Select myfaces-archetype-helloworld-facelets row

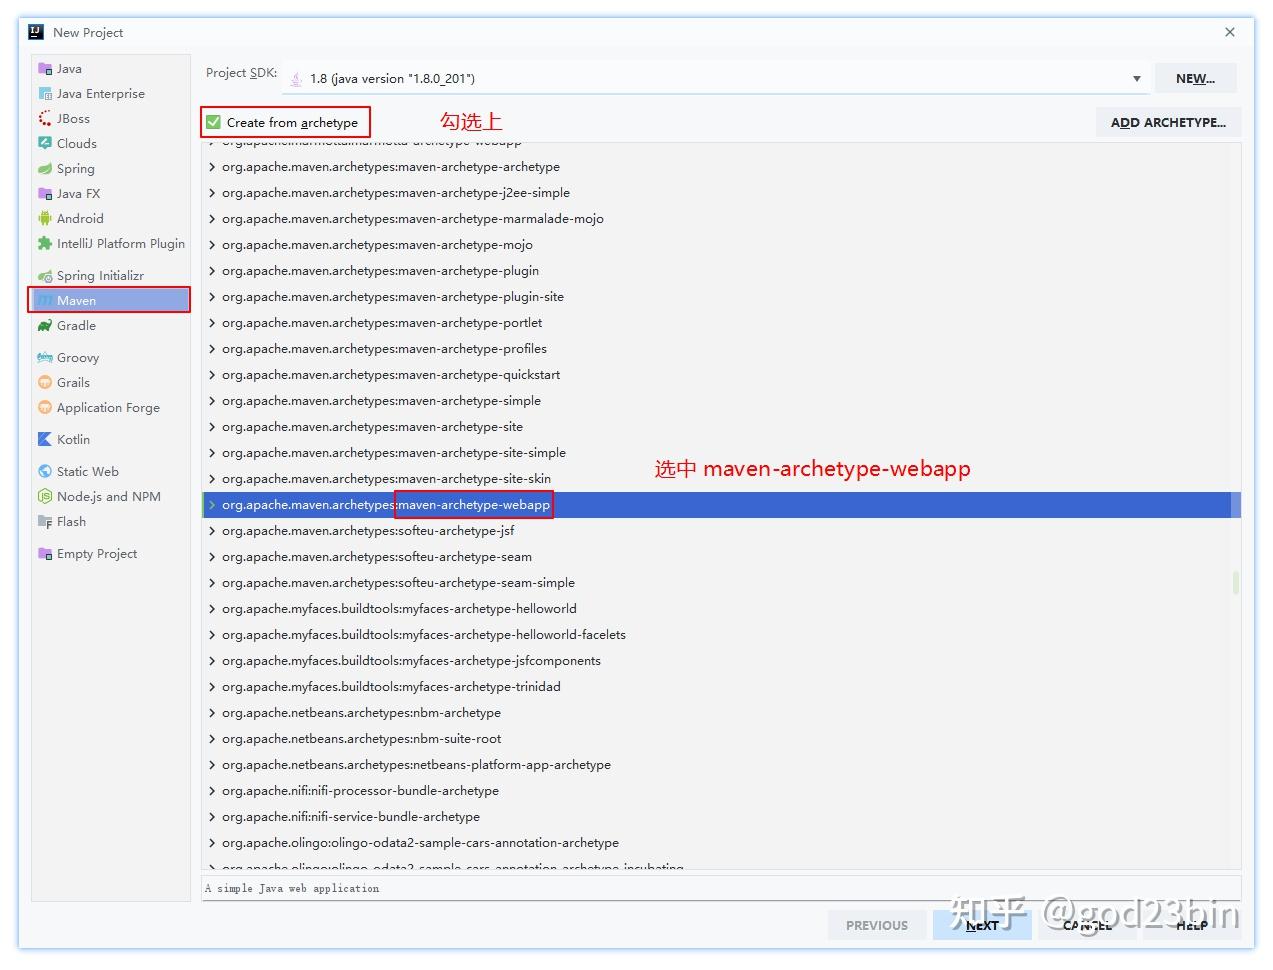pos(720,635)
